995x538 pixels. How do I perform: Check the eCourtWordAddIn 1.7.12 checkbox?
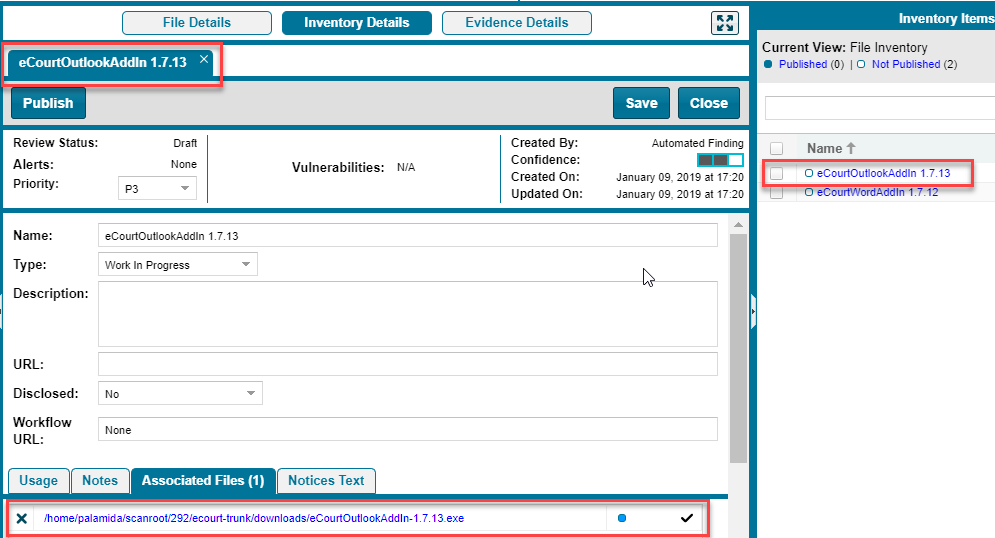point(777,192)
